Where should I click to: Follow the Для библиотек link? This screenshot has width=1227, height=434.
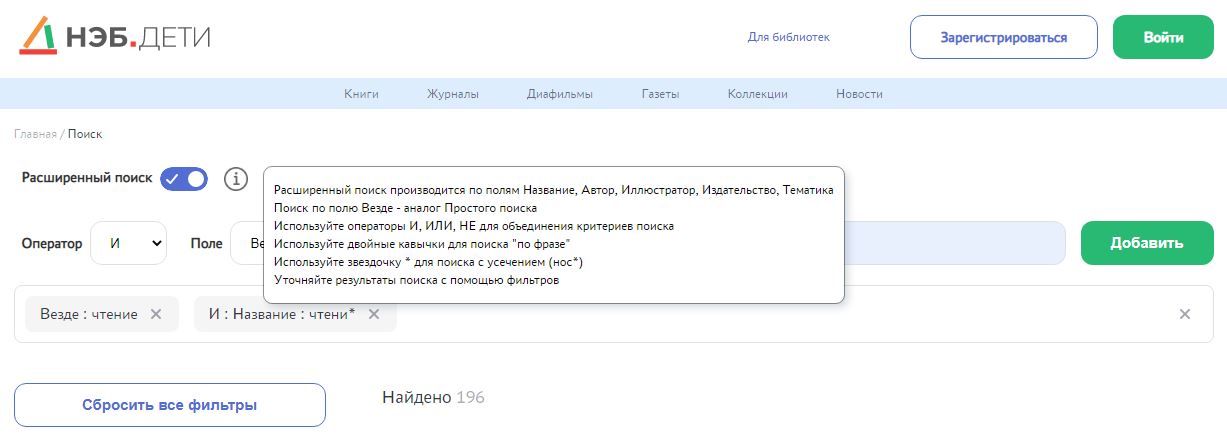tap(789, 38)
